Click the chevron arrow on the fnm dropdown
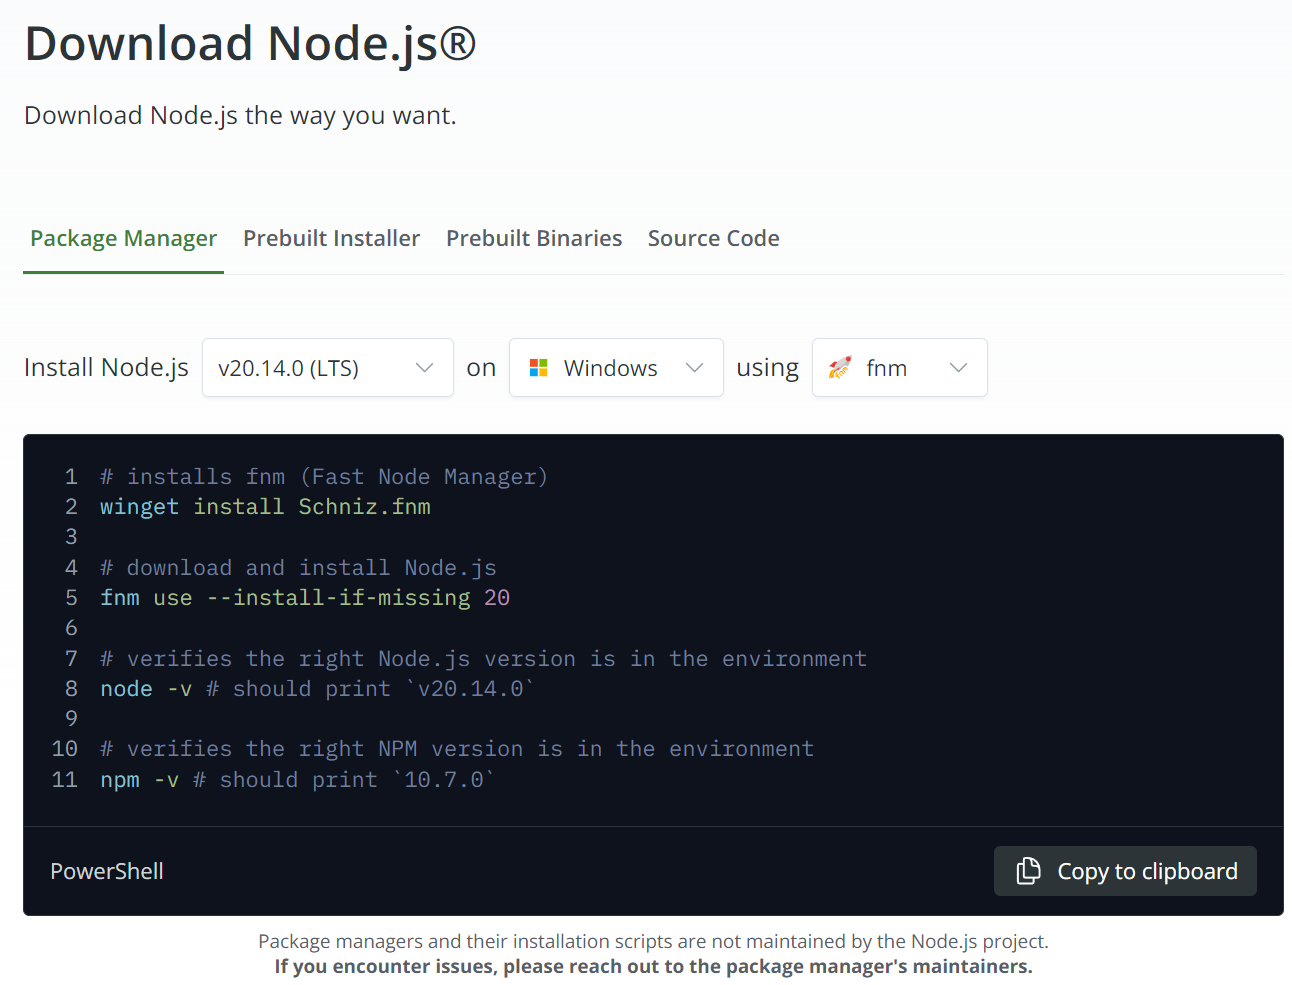The height and width of the screenshot is (985, 1292). tap(958, 367)
